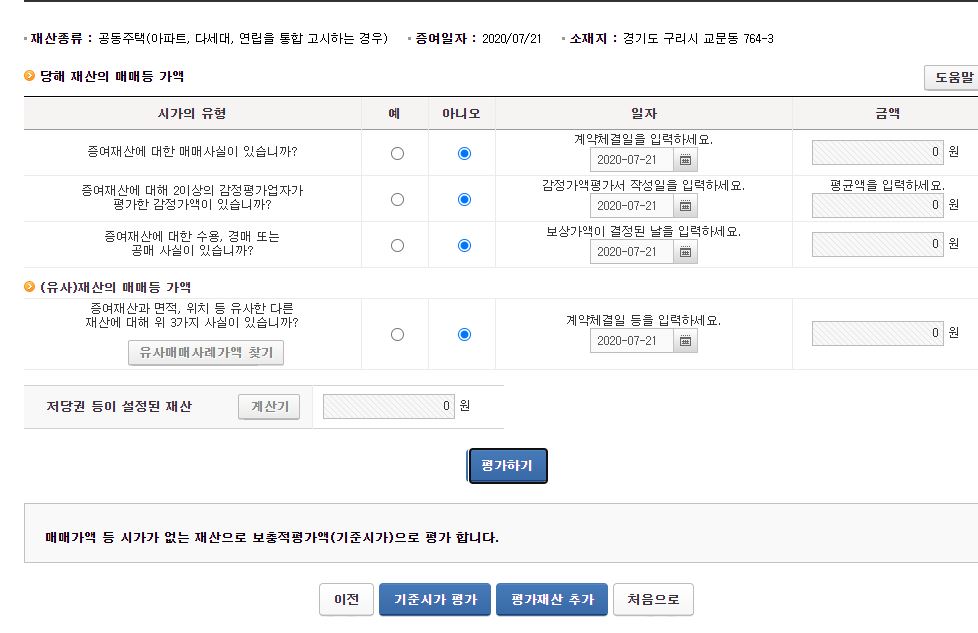
Task: Select 예 for 매매사실 question
Action: (x=397, y=154)
